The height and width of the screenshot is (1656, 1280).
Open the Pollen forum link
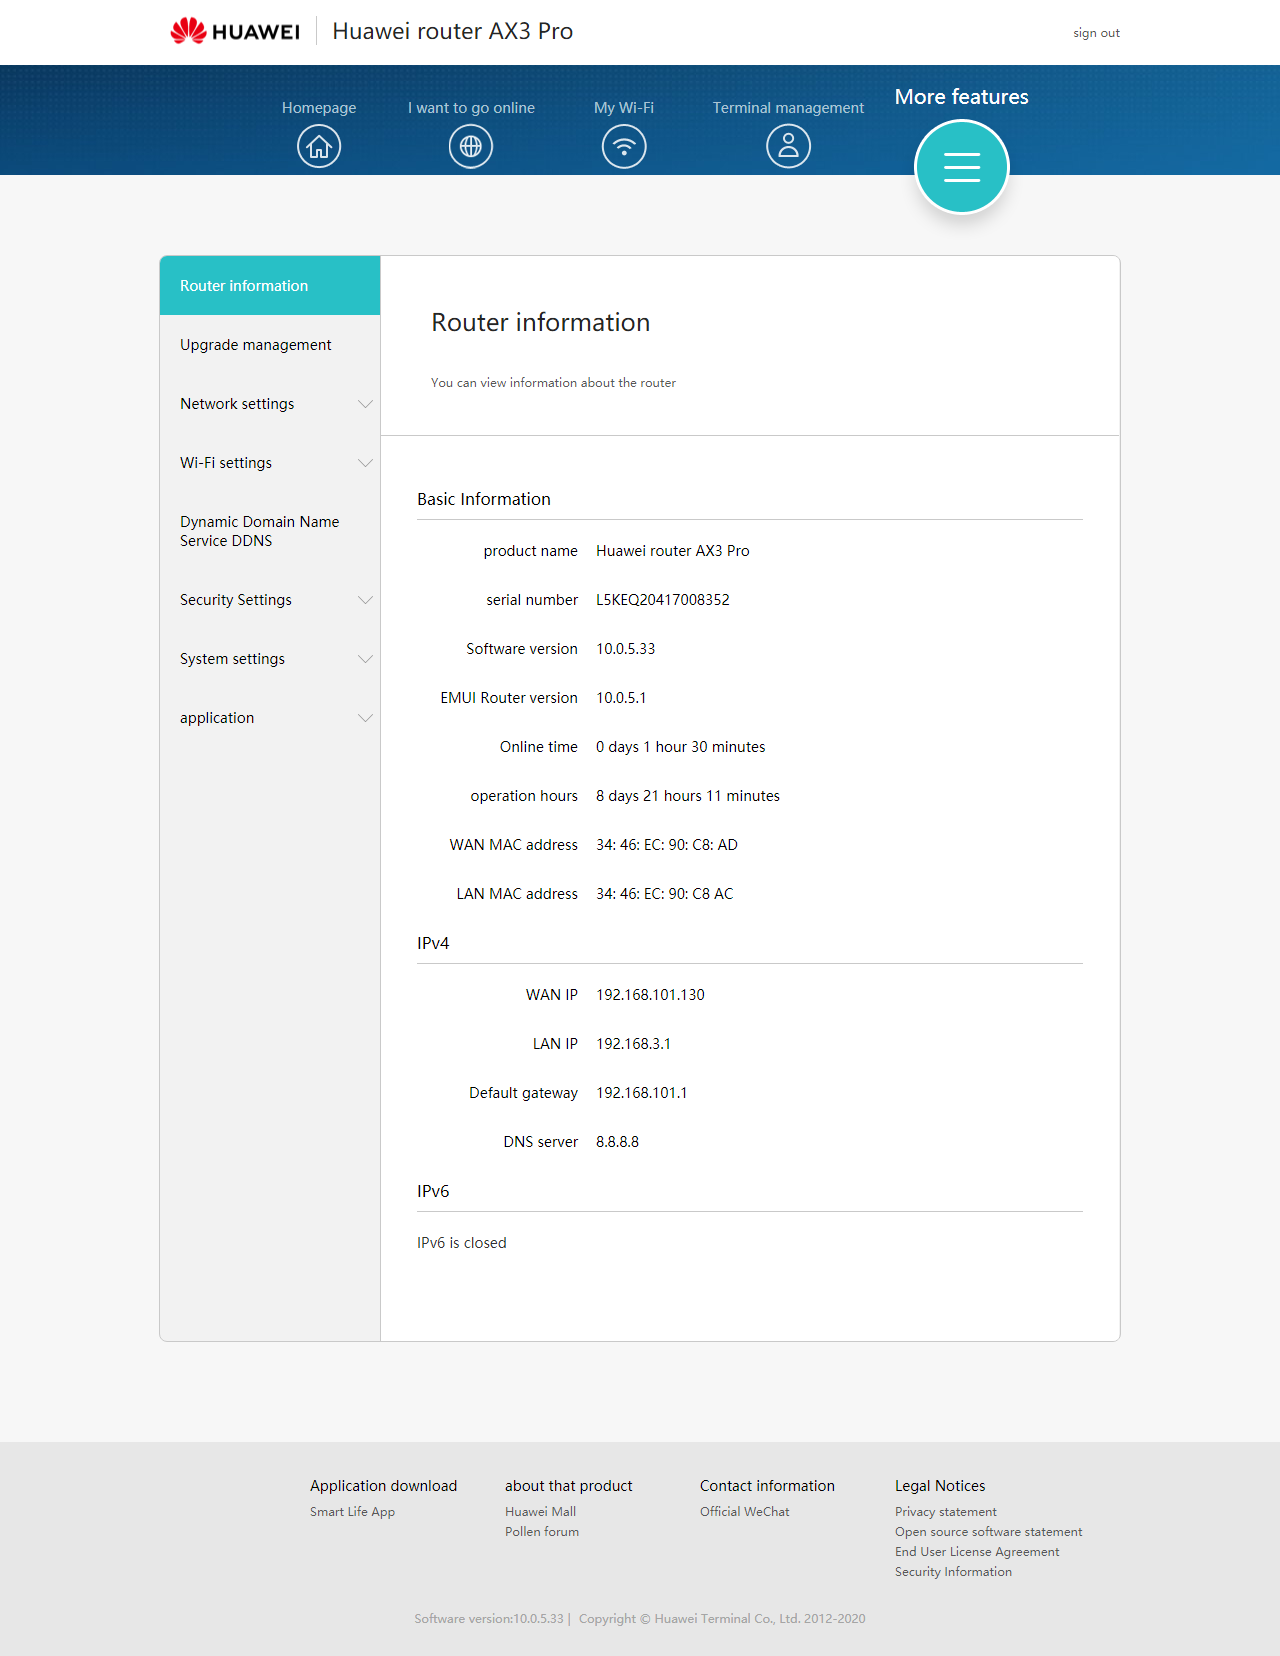click(x=542, y=1532)
